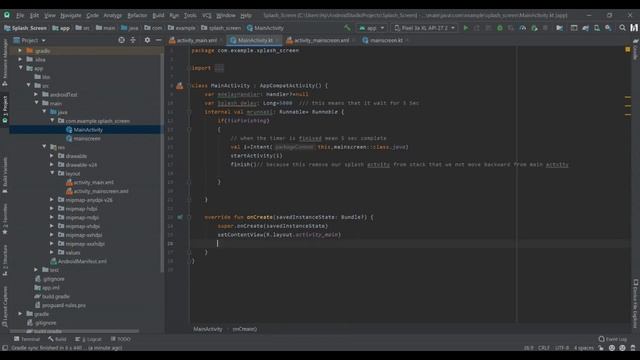
Task: Click the Project panel horizontal scrollbar
Action: pos(74,331)
